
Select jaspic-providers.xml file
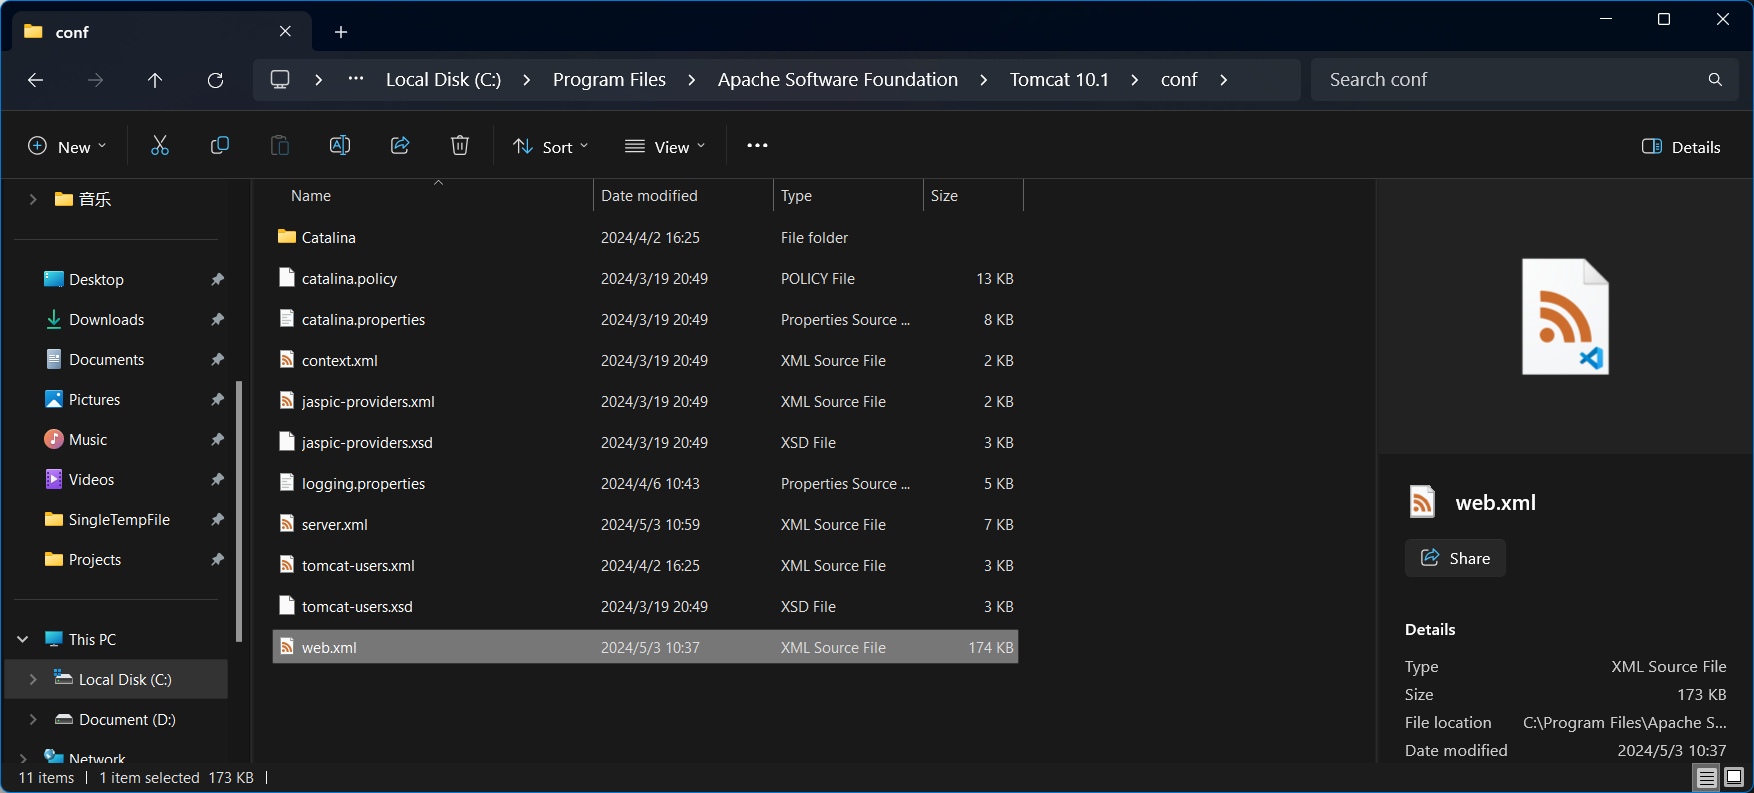[645, 401]
